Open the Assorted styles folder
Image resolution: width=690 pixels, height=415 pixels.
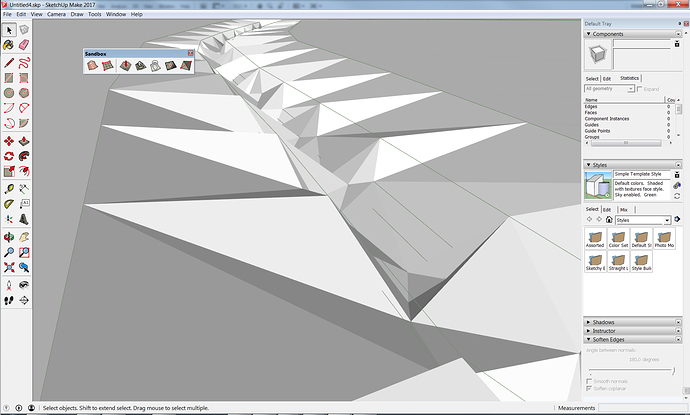point(595,239)
